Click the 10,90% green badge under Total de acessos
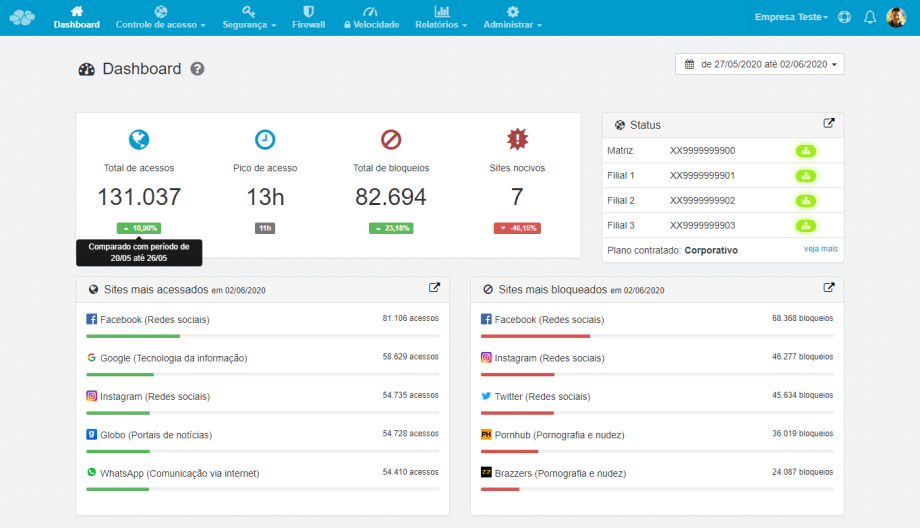Screen dimensions: 920x528 [x=138, y=228]
